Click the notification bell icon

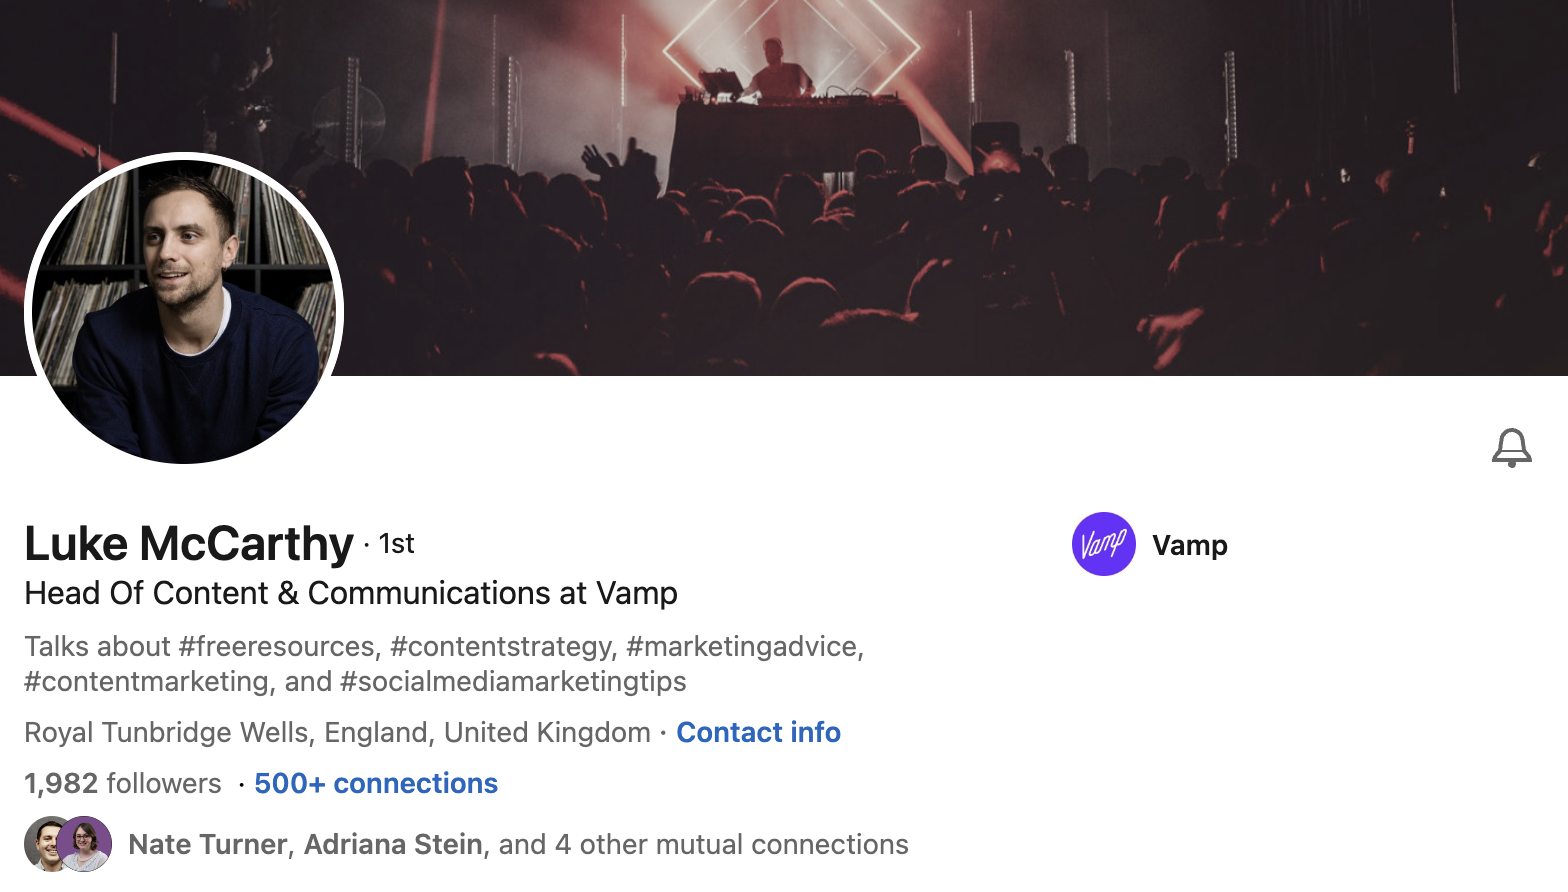(1511, 447)
